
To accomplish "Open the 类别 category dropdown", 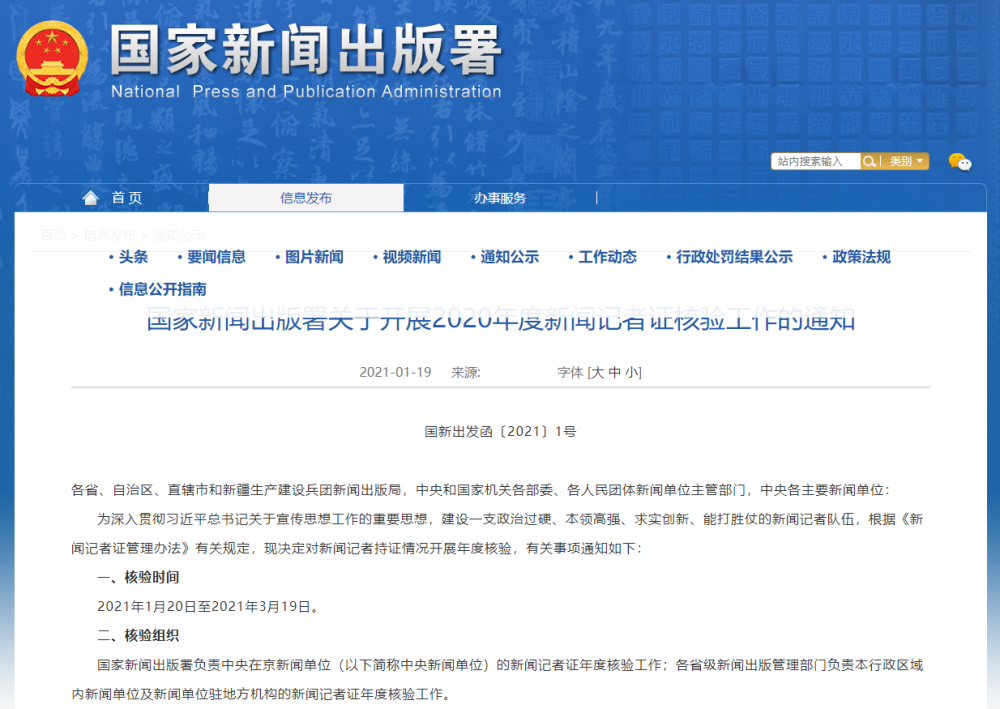I will coord(906,161).
